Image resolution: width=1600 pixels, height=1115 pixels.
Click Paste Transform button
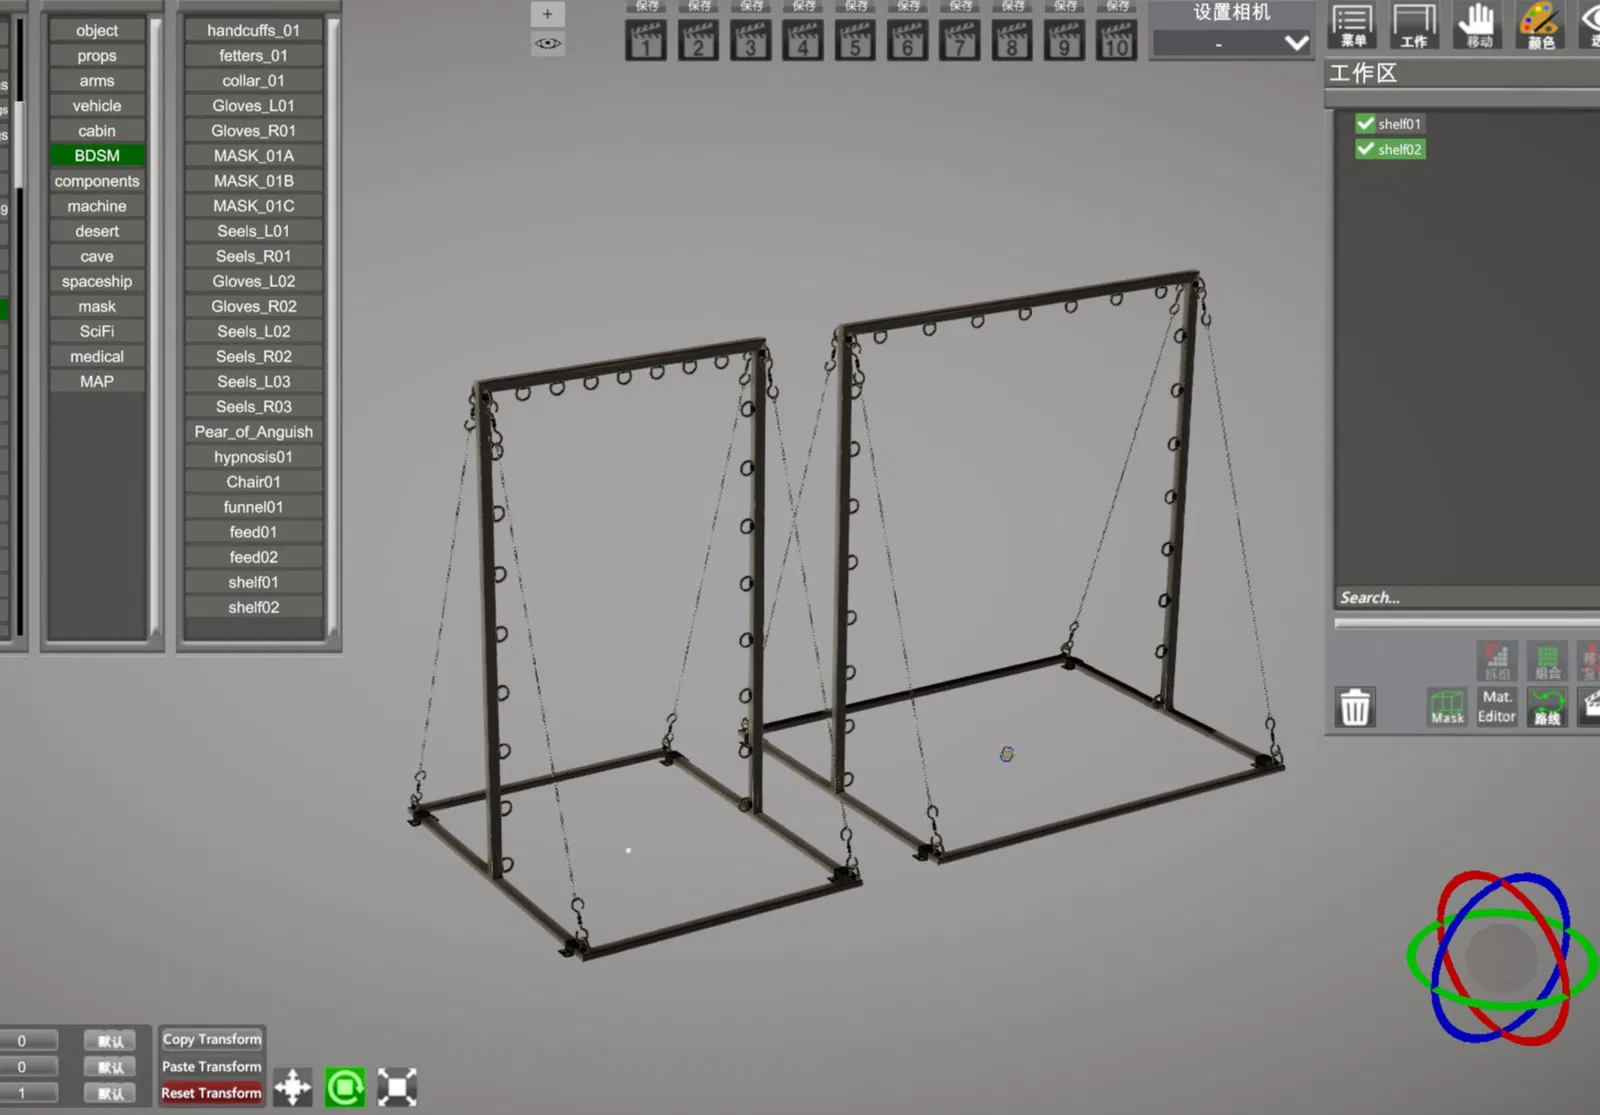point(212,1067)
